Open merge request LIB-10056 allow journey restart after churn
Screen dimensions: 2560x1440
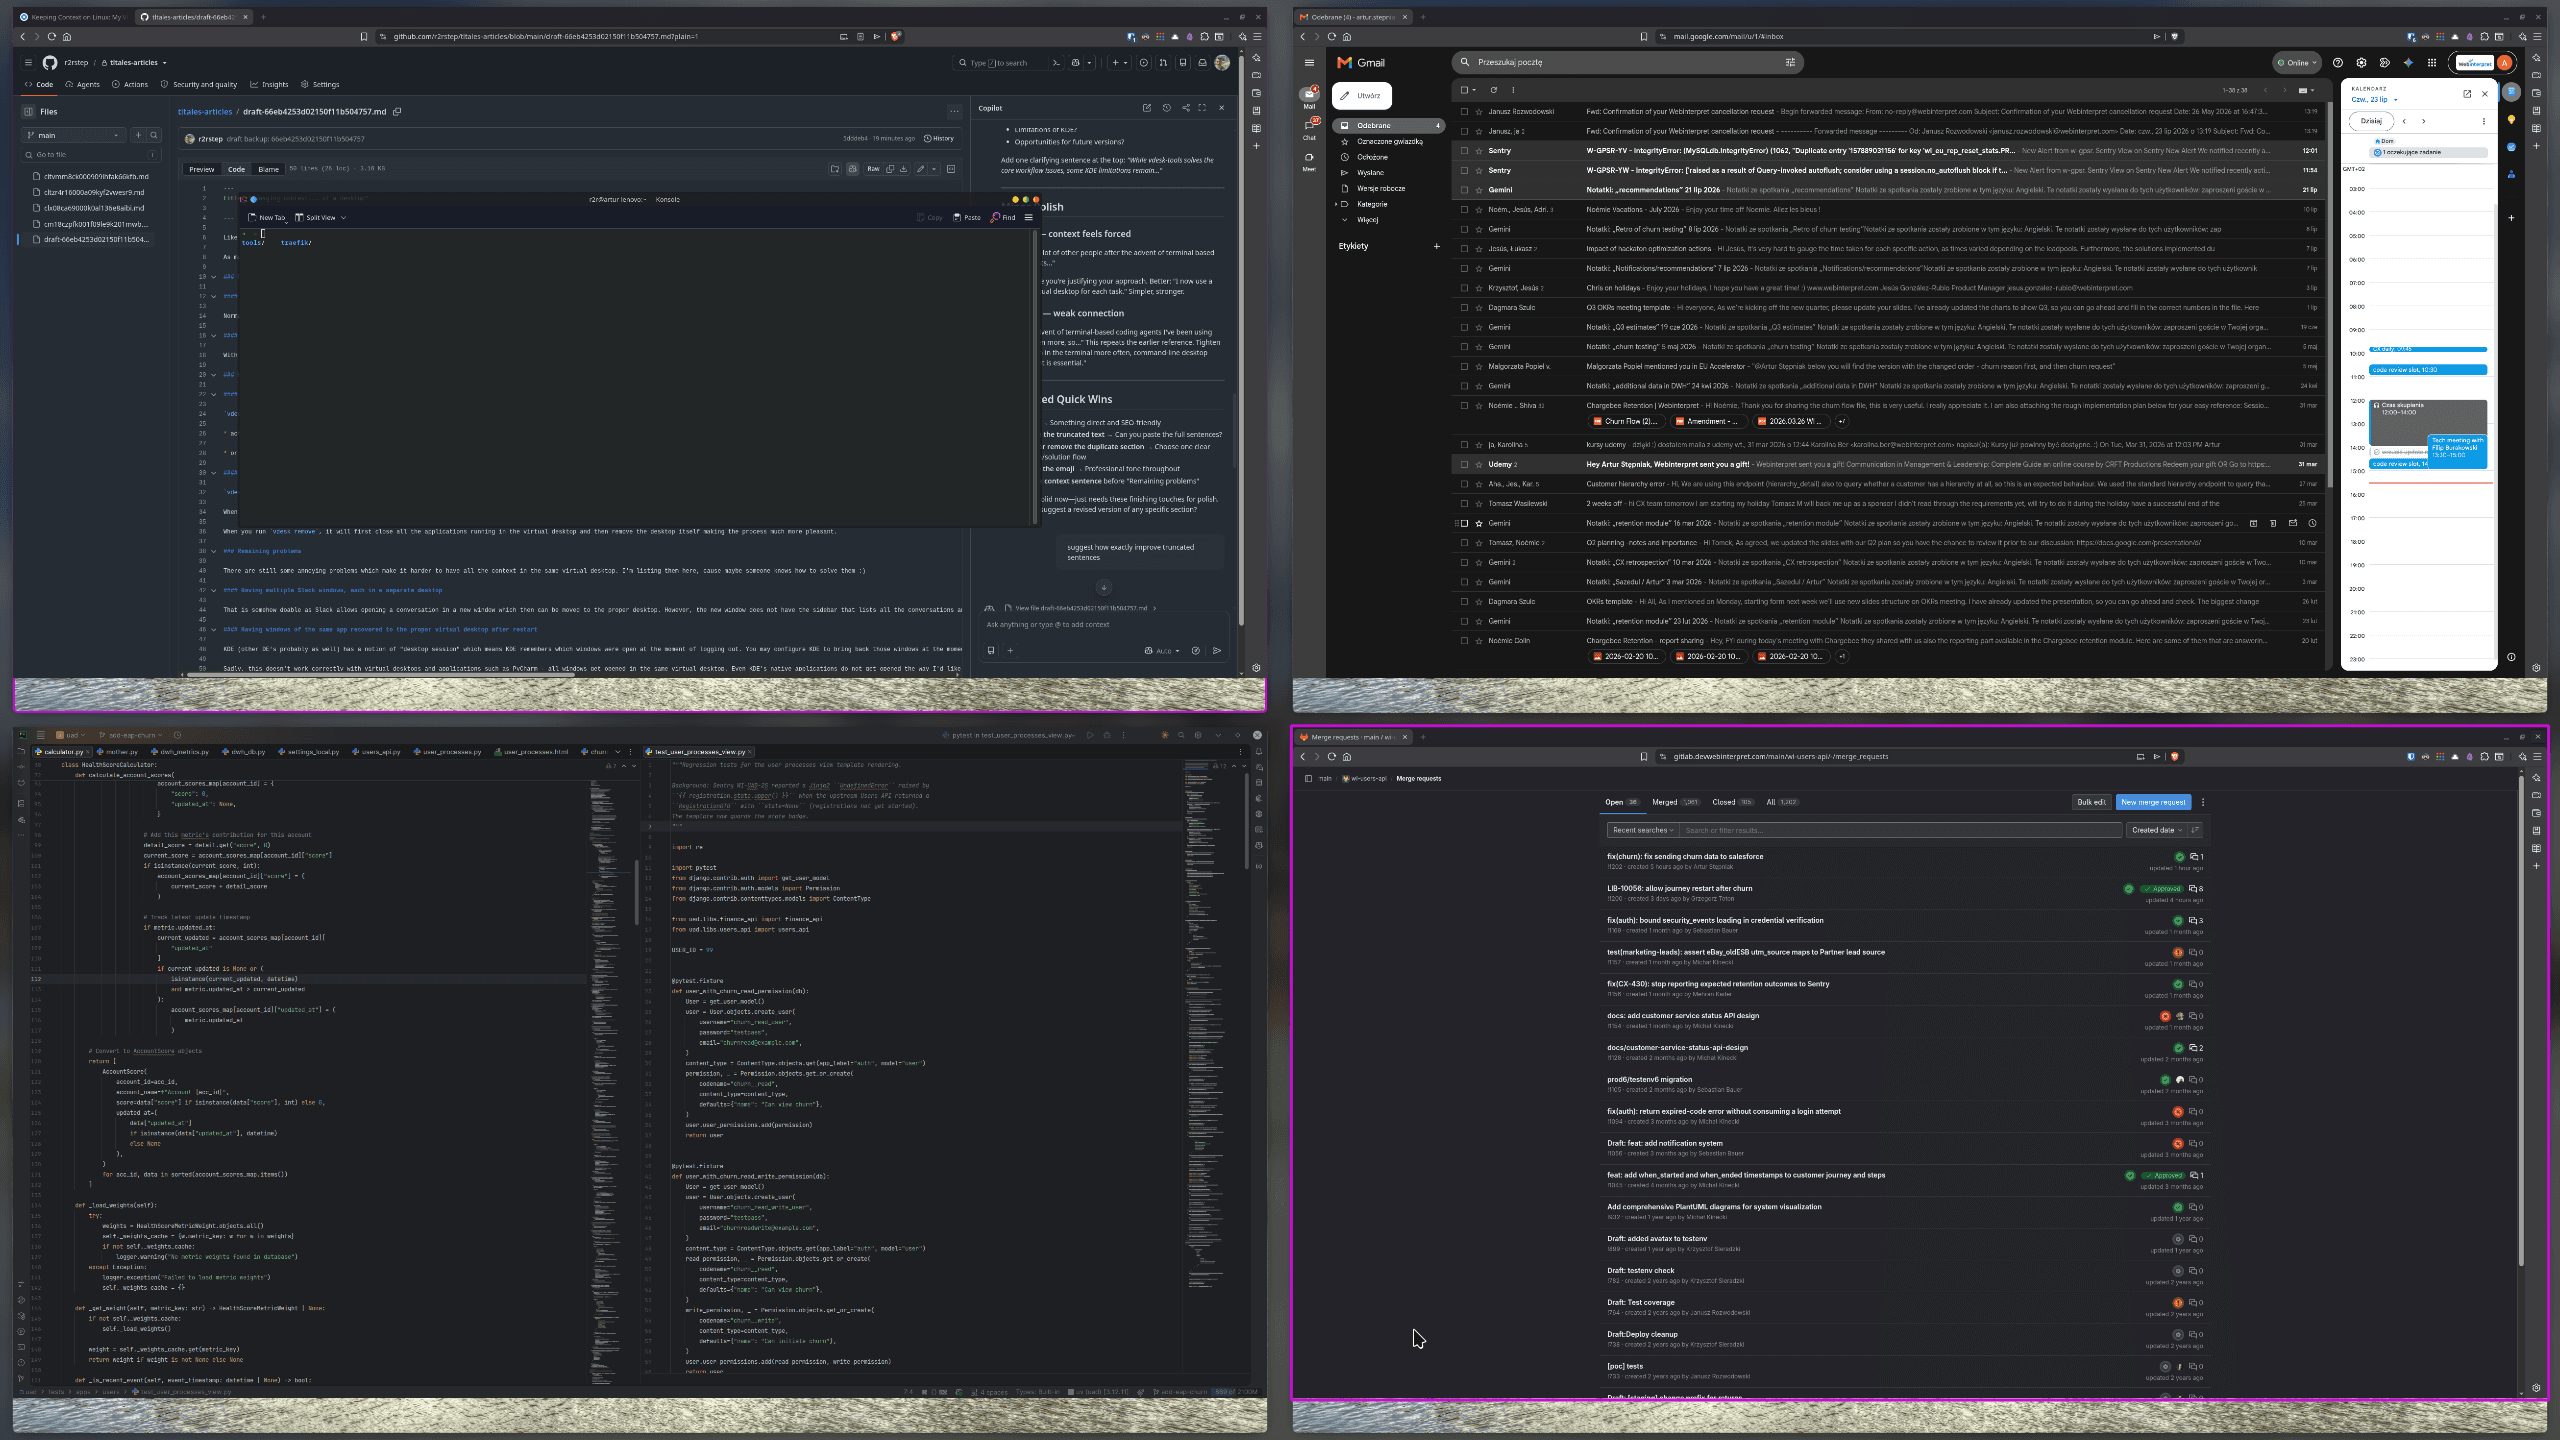1679,888
